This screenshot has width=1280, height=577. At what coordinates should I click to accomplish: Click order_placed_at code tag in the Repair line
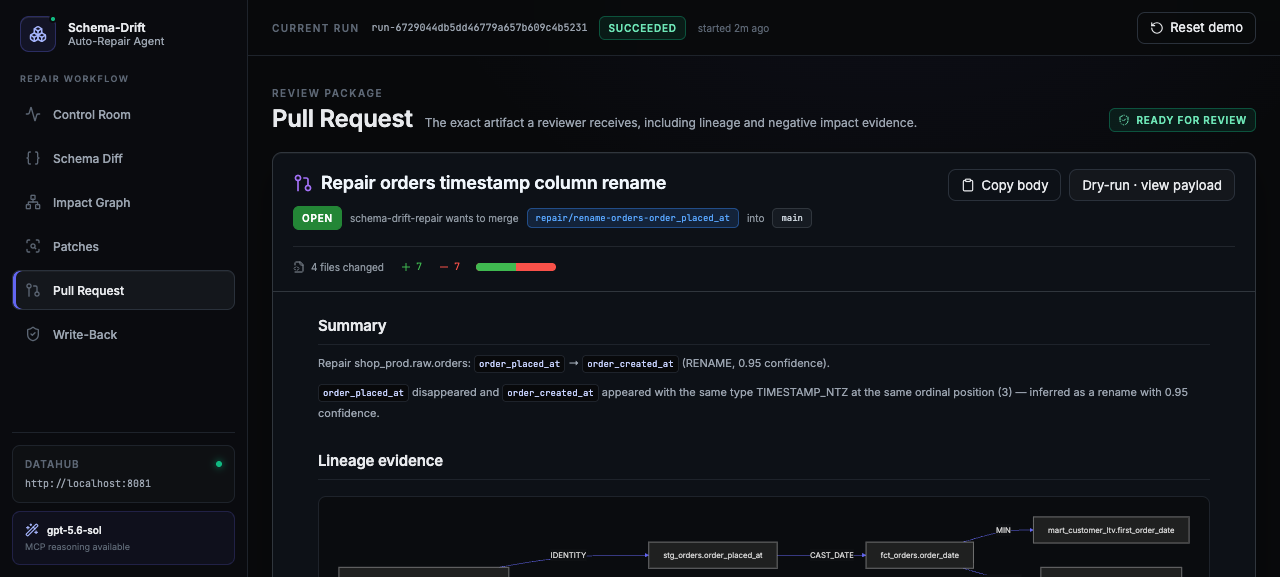click(x=520, y=364)
